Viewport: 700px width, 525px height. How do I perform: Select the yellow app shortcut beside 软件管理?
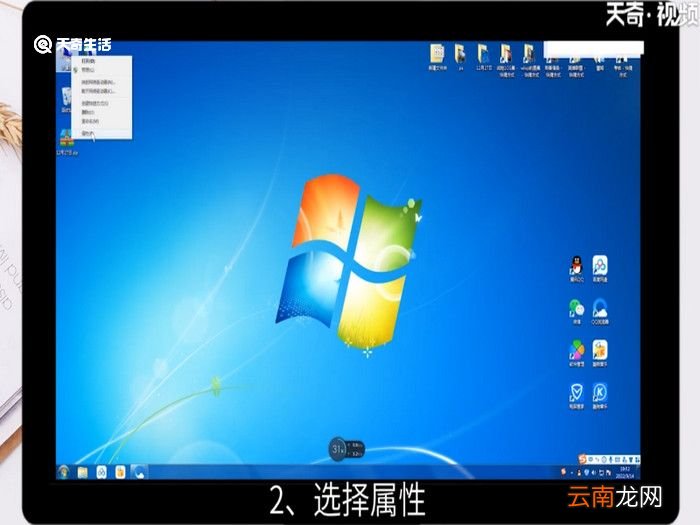click(600, 353)
